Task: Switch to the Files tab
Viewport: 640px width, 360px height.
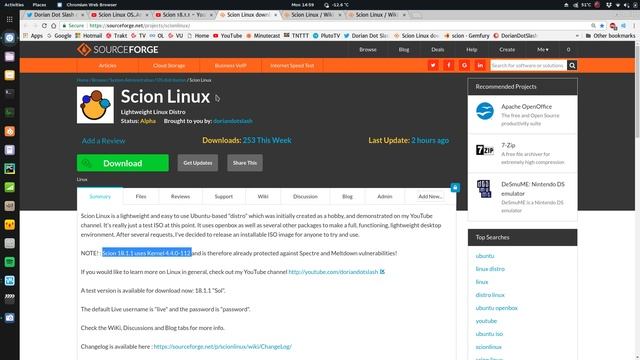Action: point(141,196)
